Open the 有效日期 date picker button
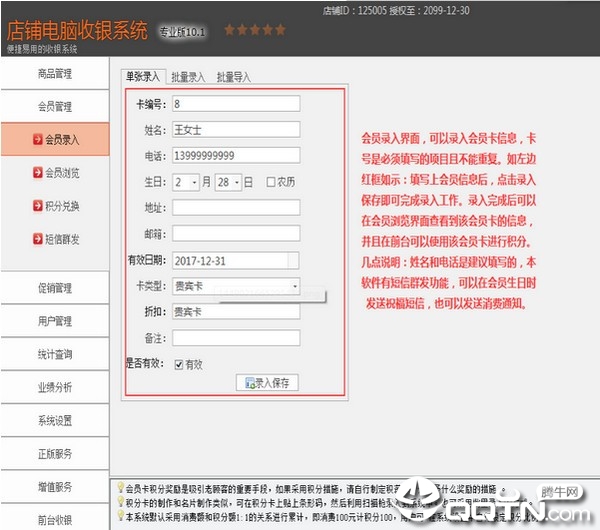The height and width of the screenshot is (530, 600). click(x=293, y=261)
